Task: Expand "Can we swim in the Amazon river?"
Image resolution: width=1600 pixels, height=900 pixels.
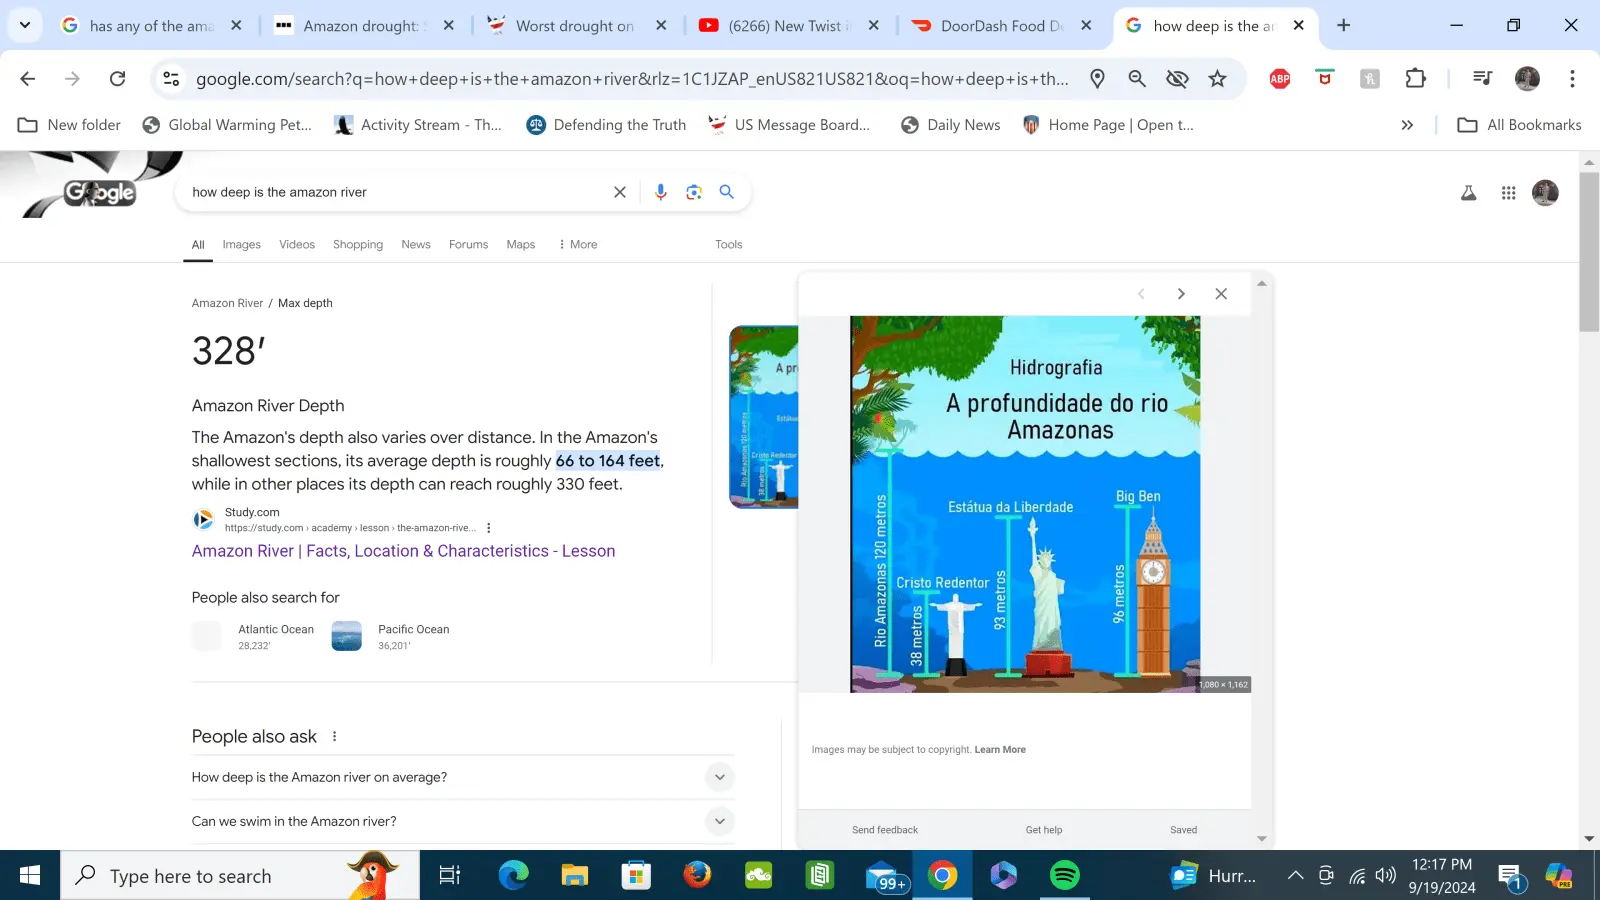Action: pyautogui.click(x=719, y=821)
